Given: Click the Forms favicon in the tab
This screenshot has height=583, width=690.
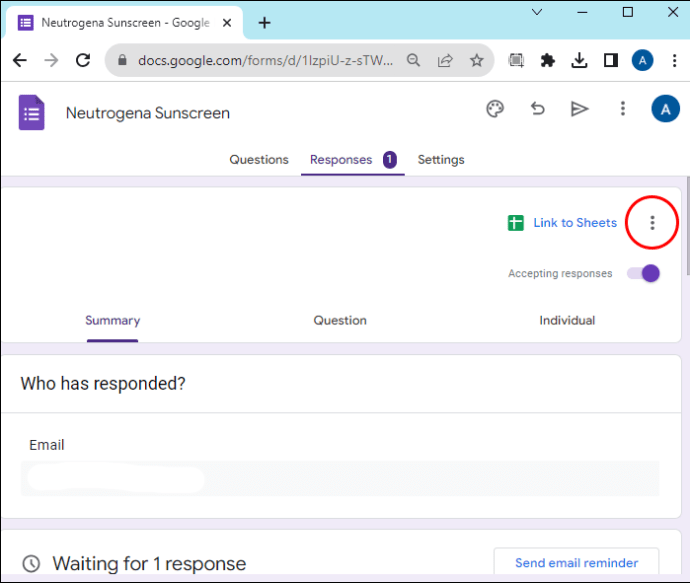Looking at the screenshot, I should 26,22.
